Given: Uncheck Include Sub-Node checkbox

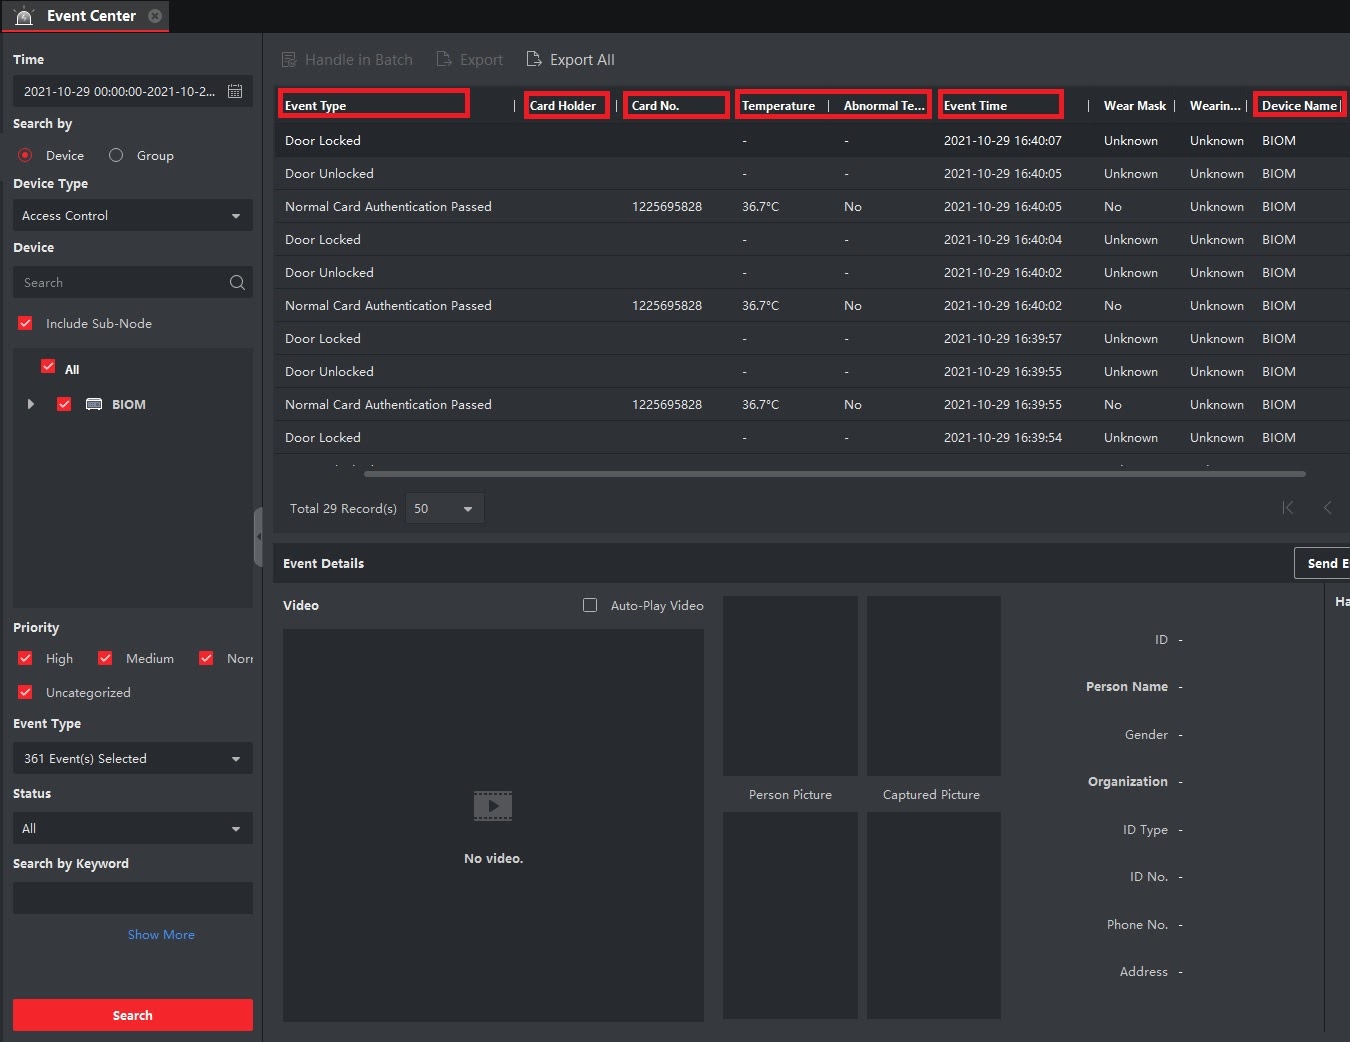Looking at the screenshot, I should point(25,323).
